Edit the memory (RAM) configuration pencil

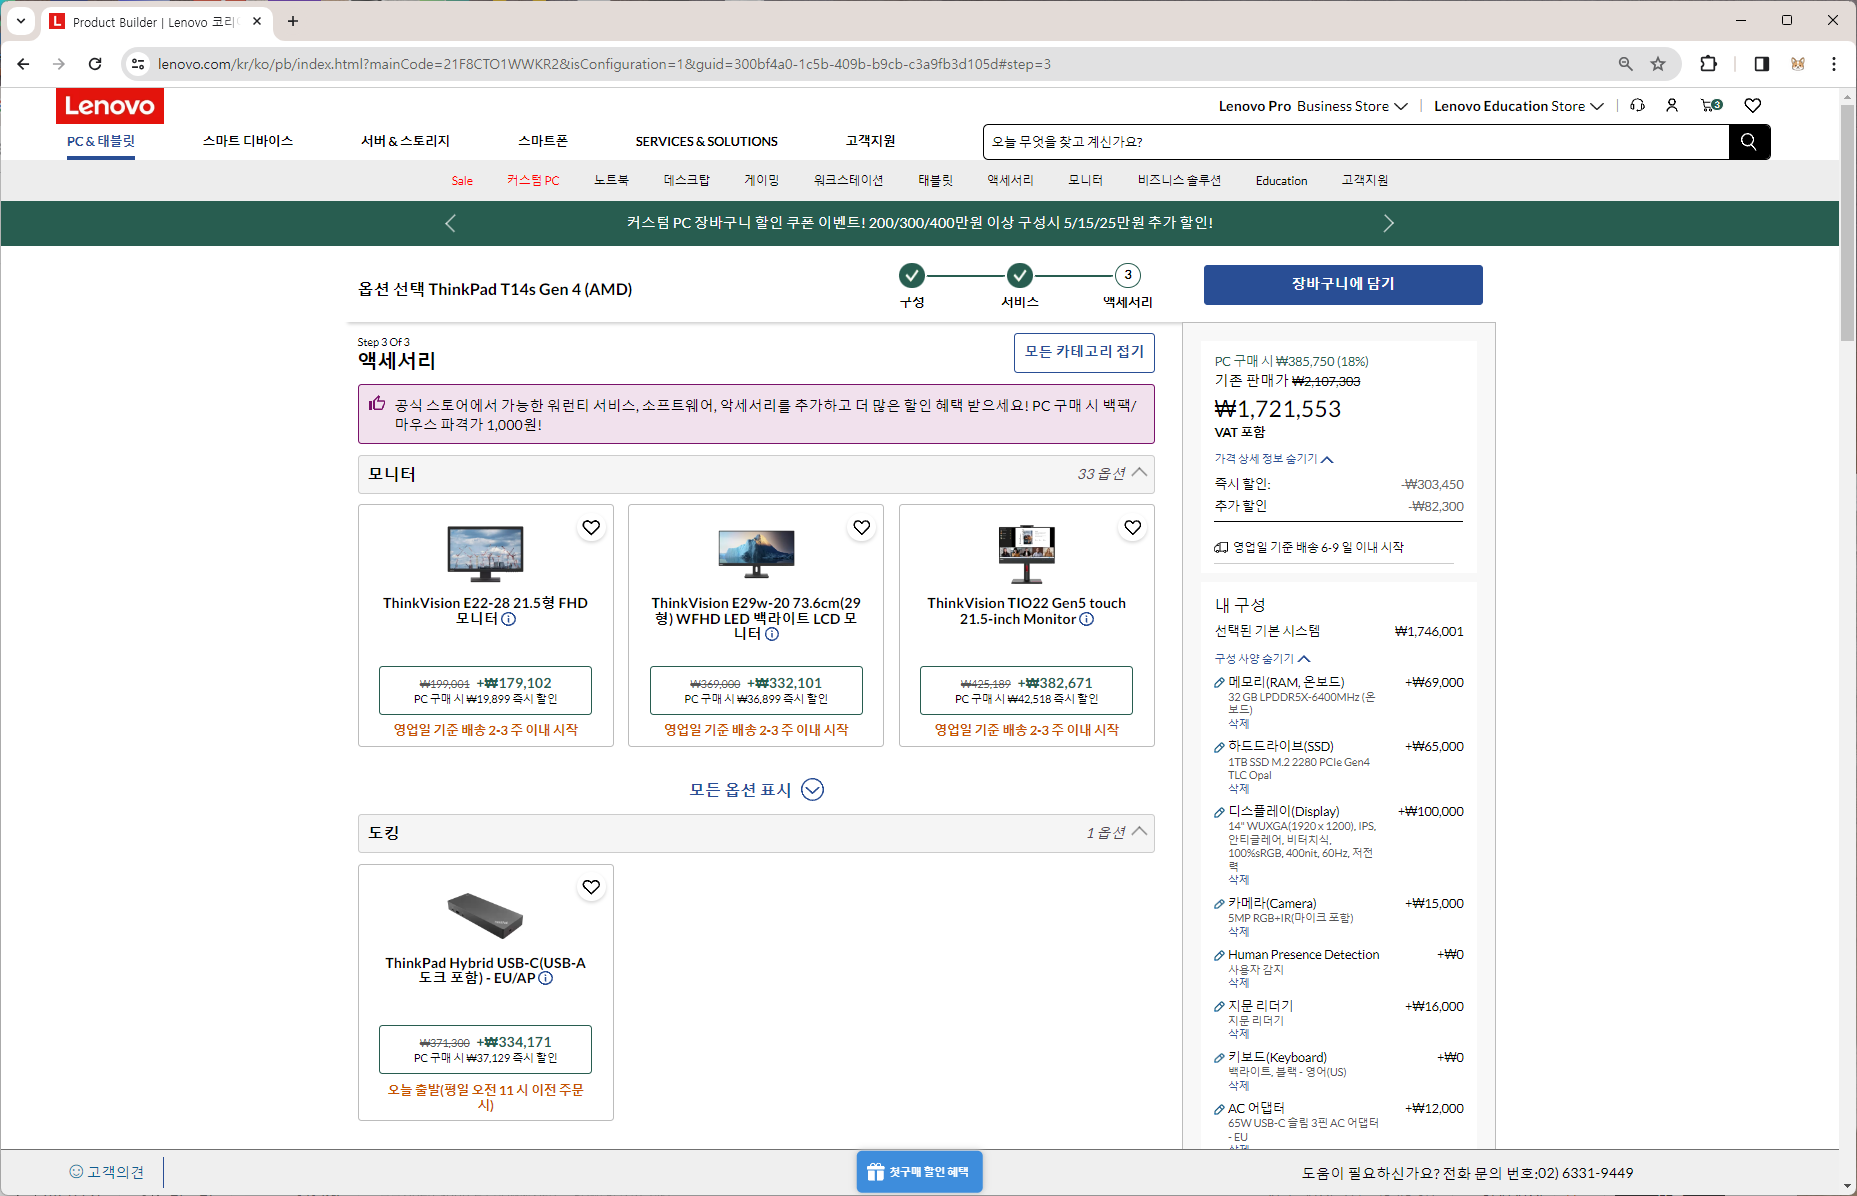pos(1219,683)
